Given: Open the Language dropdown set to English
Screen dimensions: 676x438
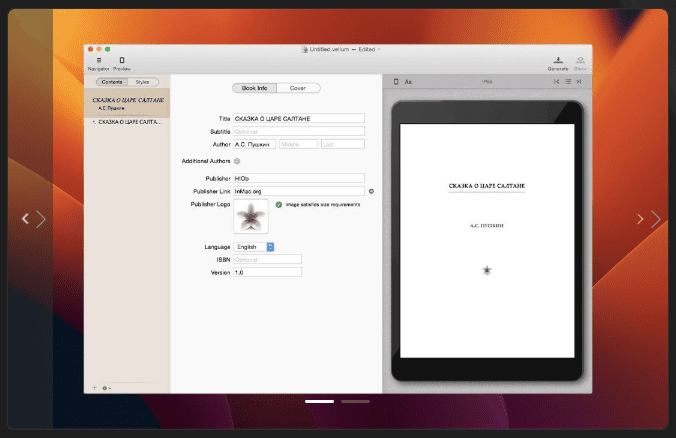Looking at the screenshot, I should [x=254, y=247].
